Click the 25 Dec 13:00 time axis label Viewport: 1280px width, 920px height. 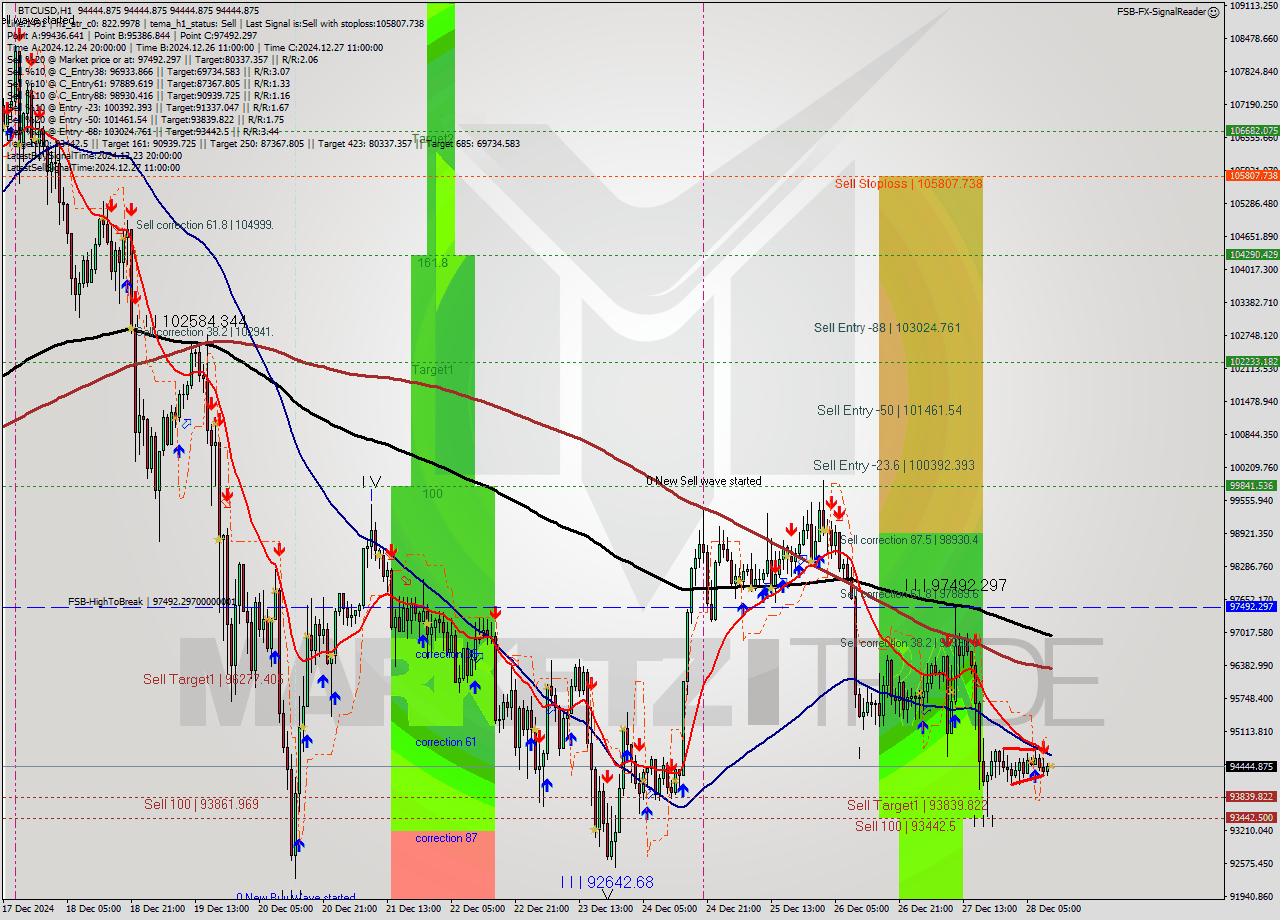(797, 909)
